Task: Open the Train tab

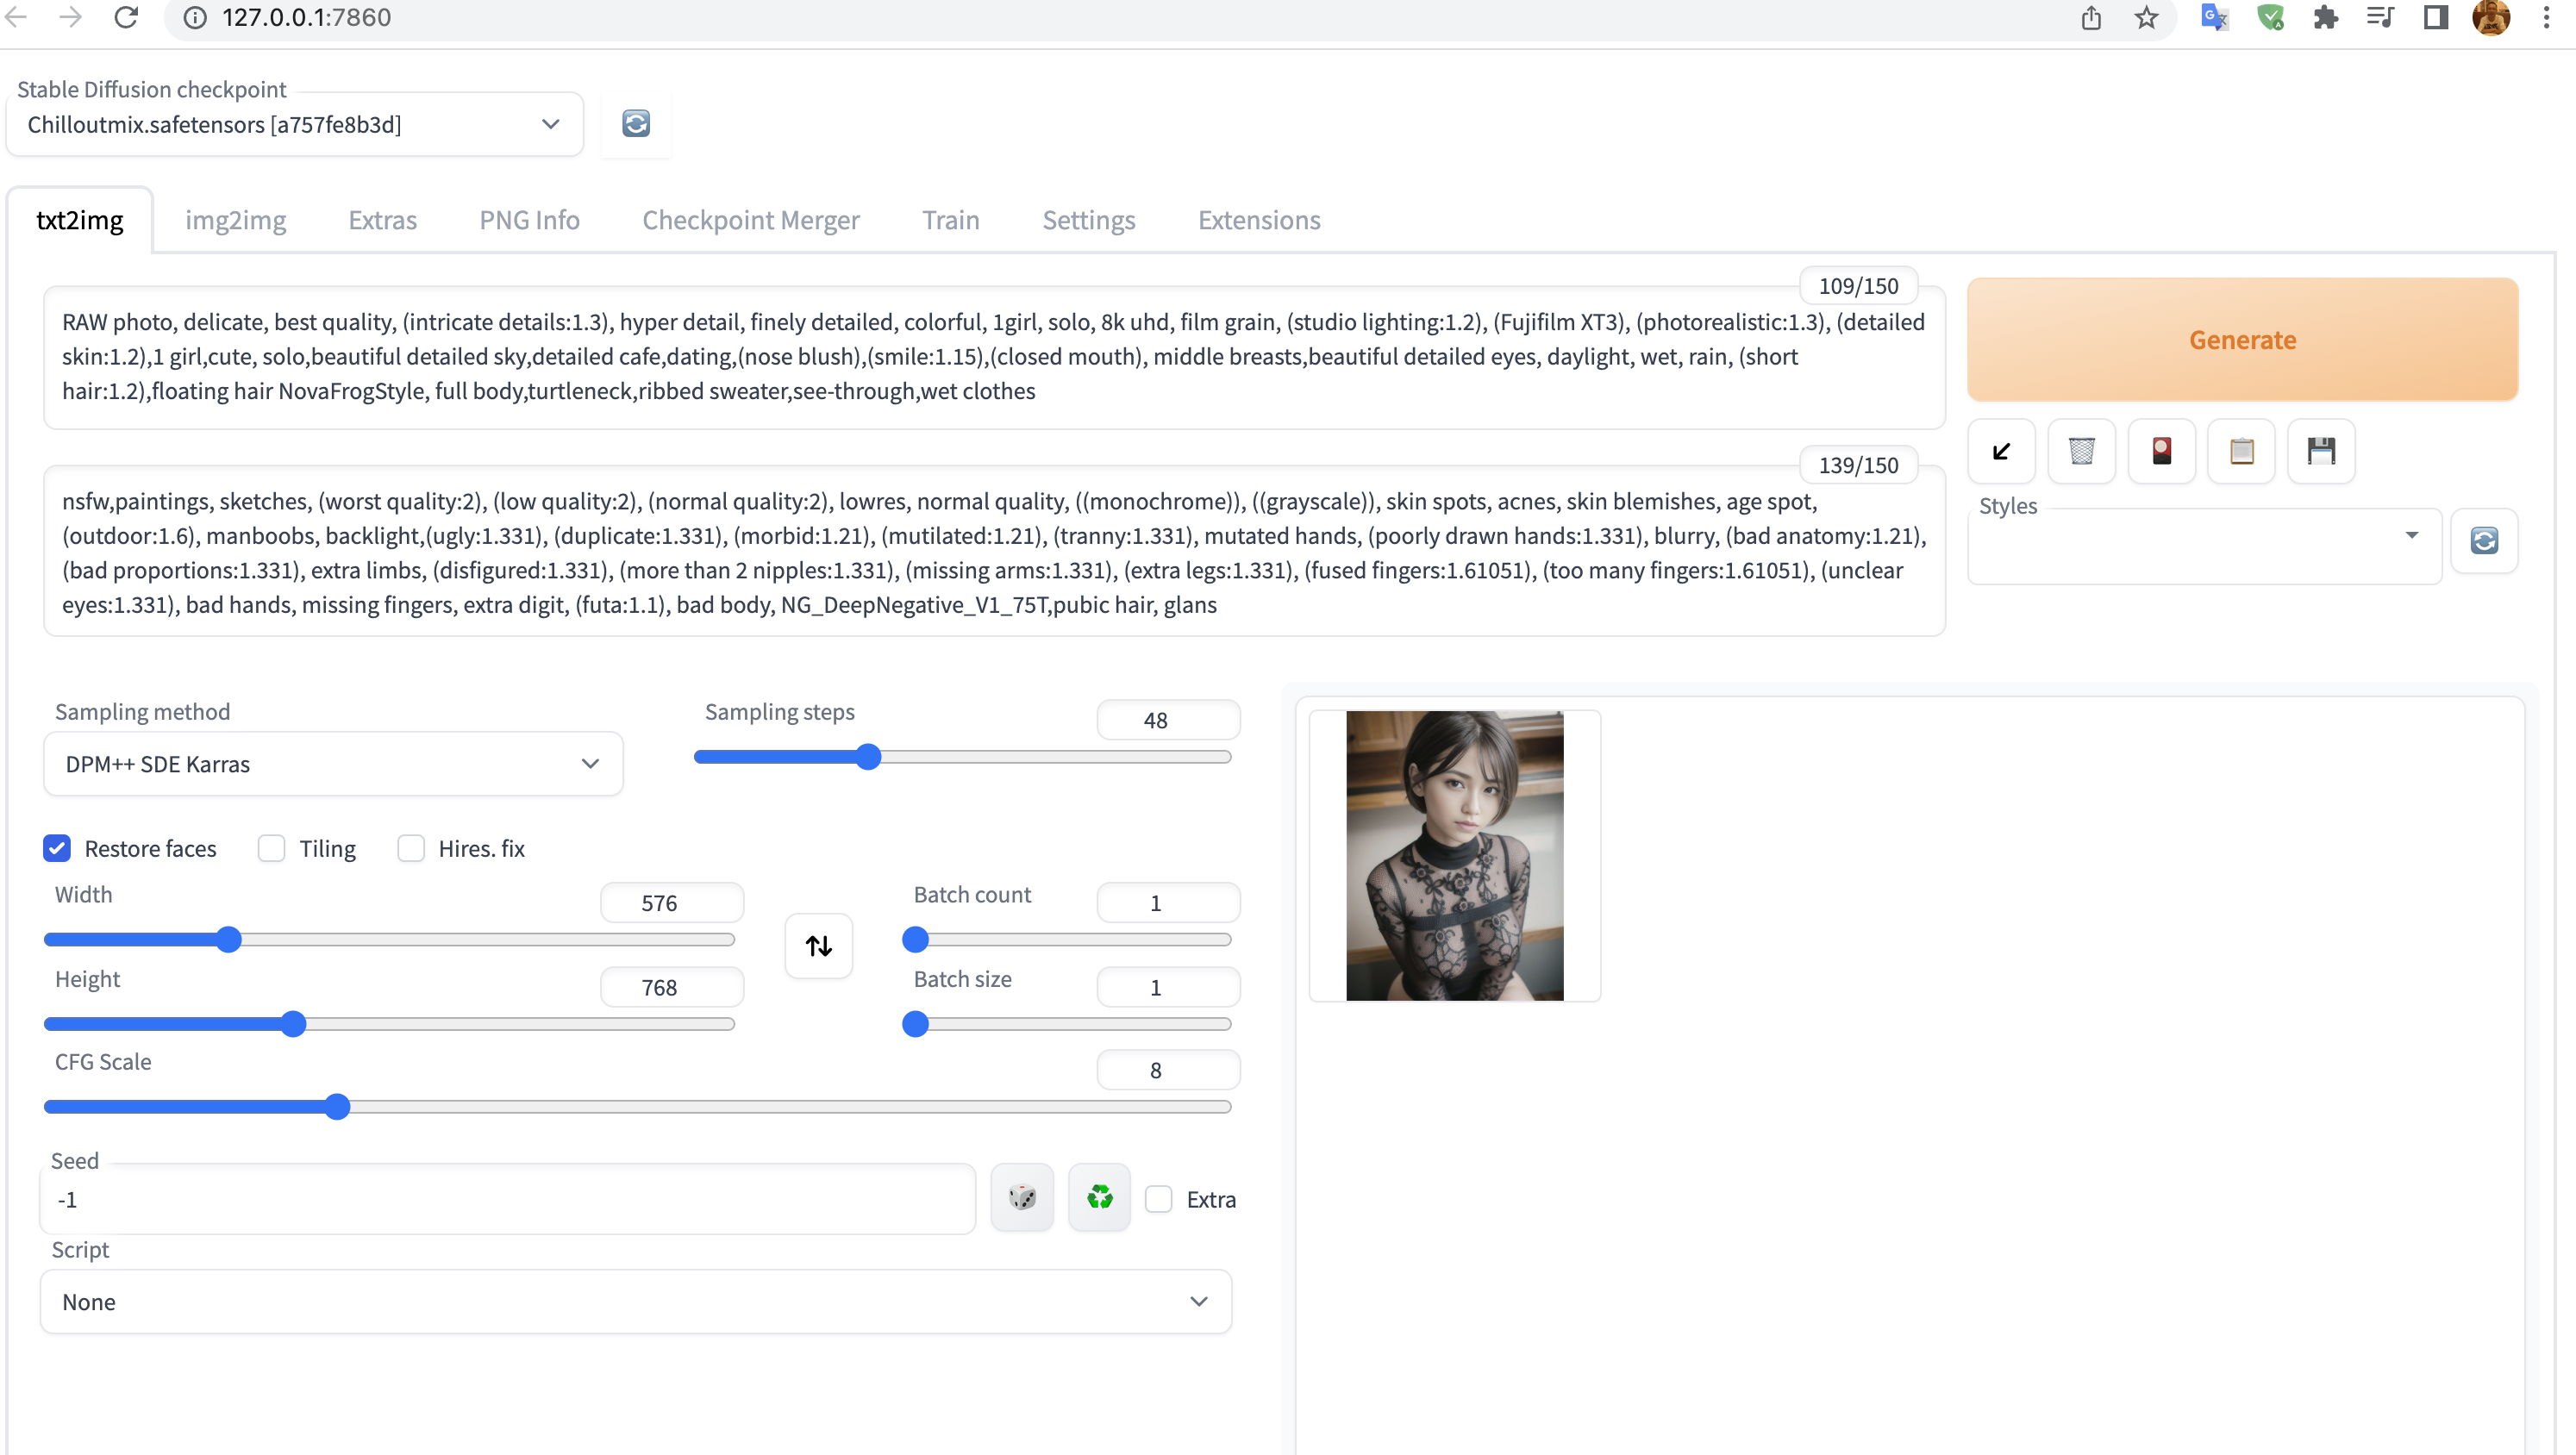Action: point(951,220)
